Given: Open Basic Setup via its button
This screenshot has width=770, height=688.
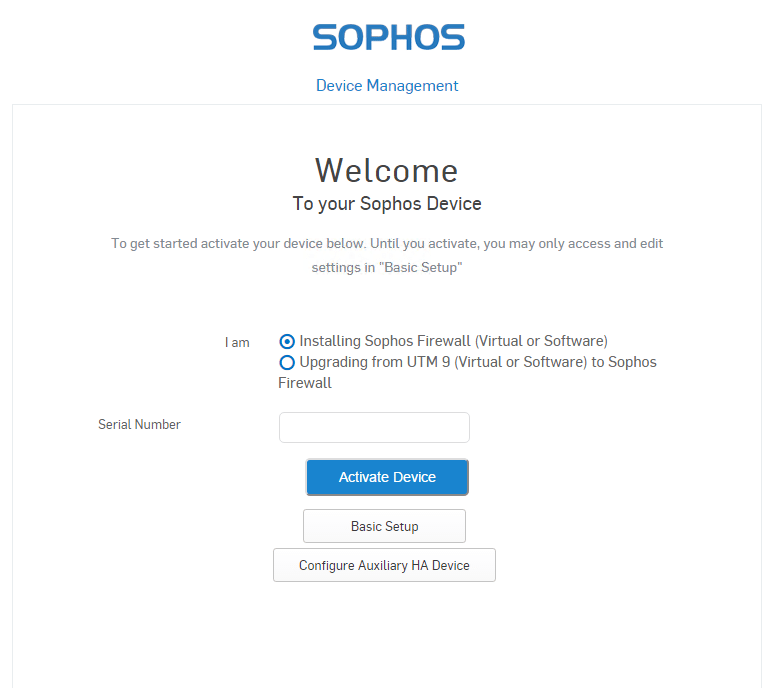Looking at the screenshot, I should pyautogui.click(x=384, y=526).
